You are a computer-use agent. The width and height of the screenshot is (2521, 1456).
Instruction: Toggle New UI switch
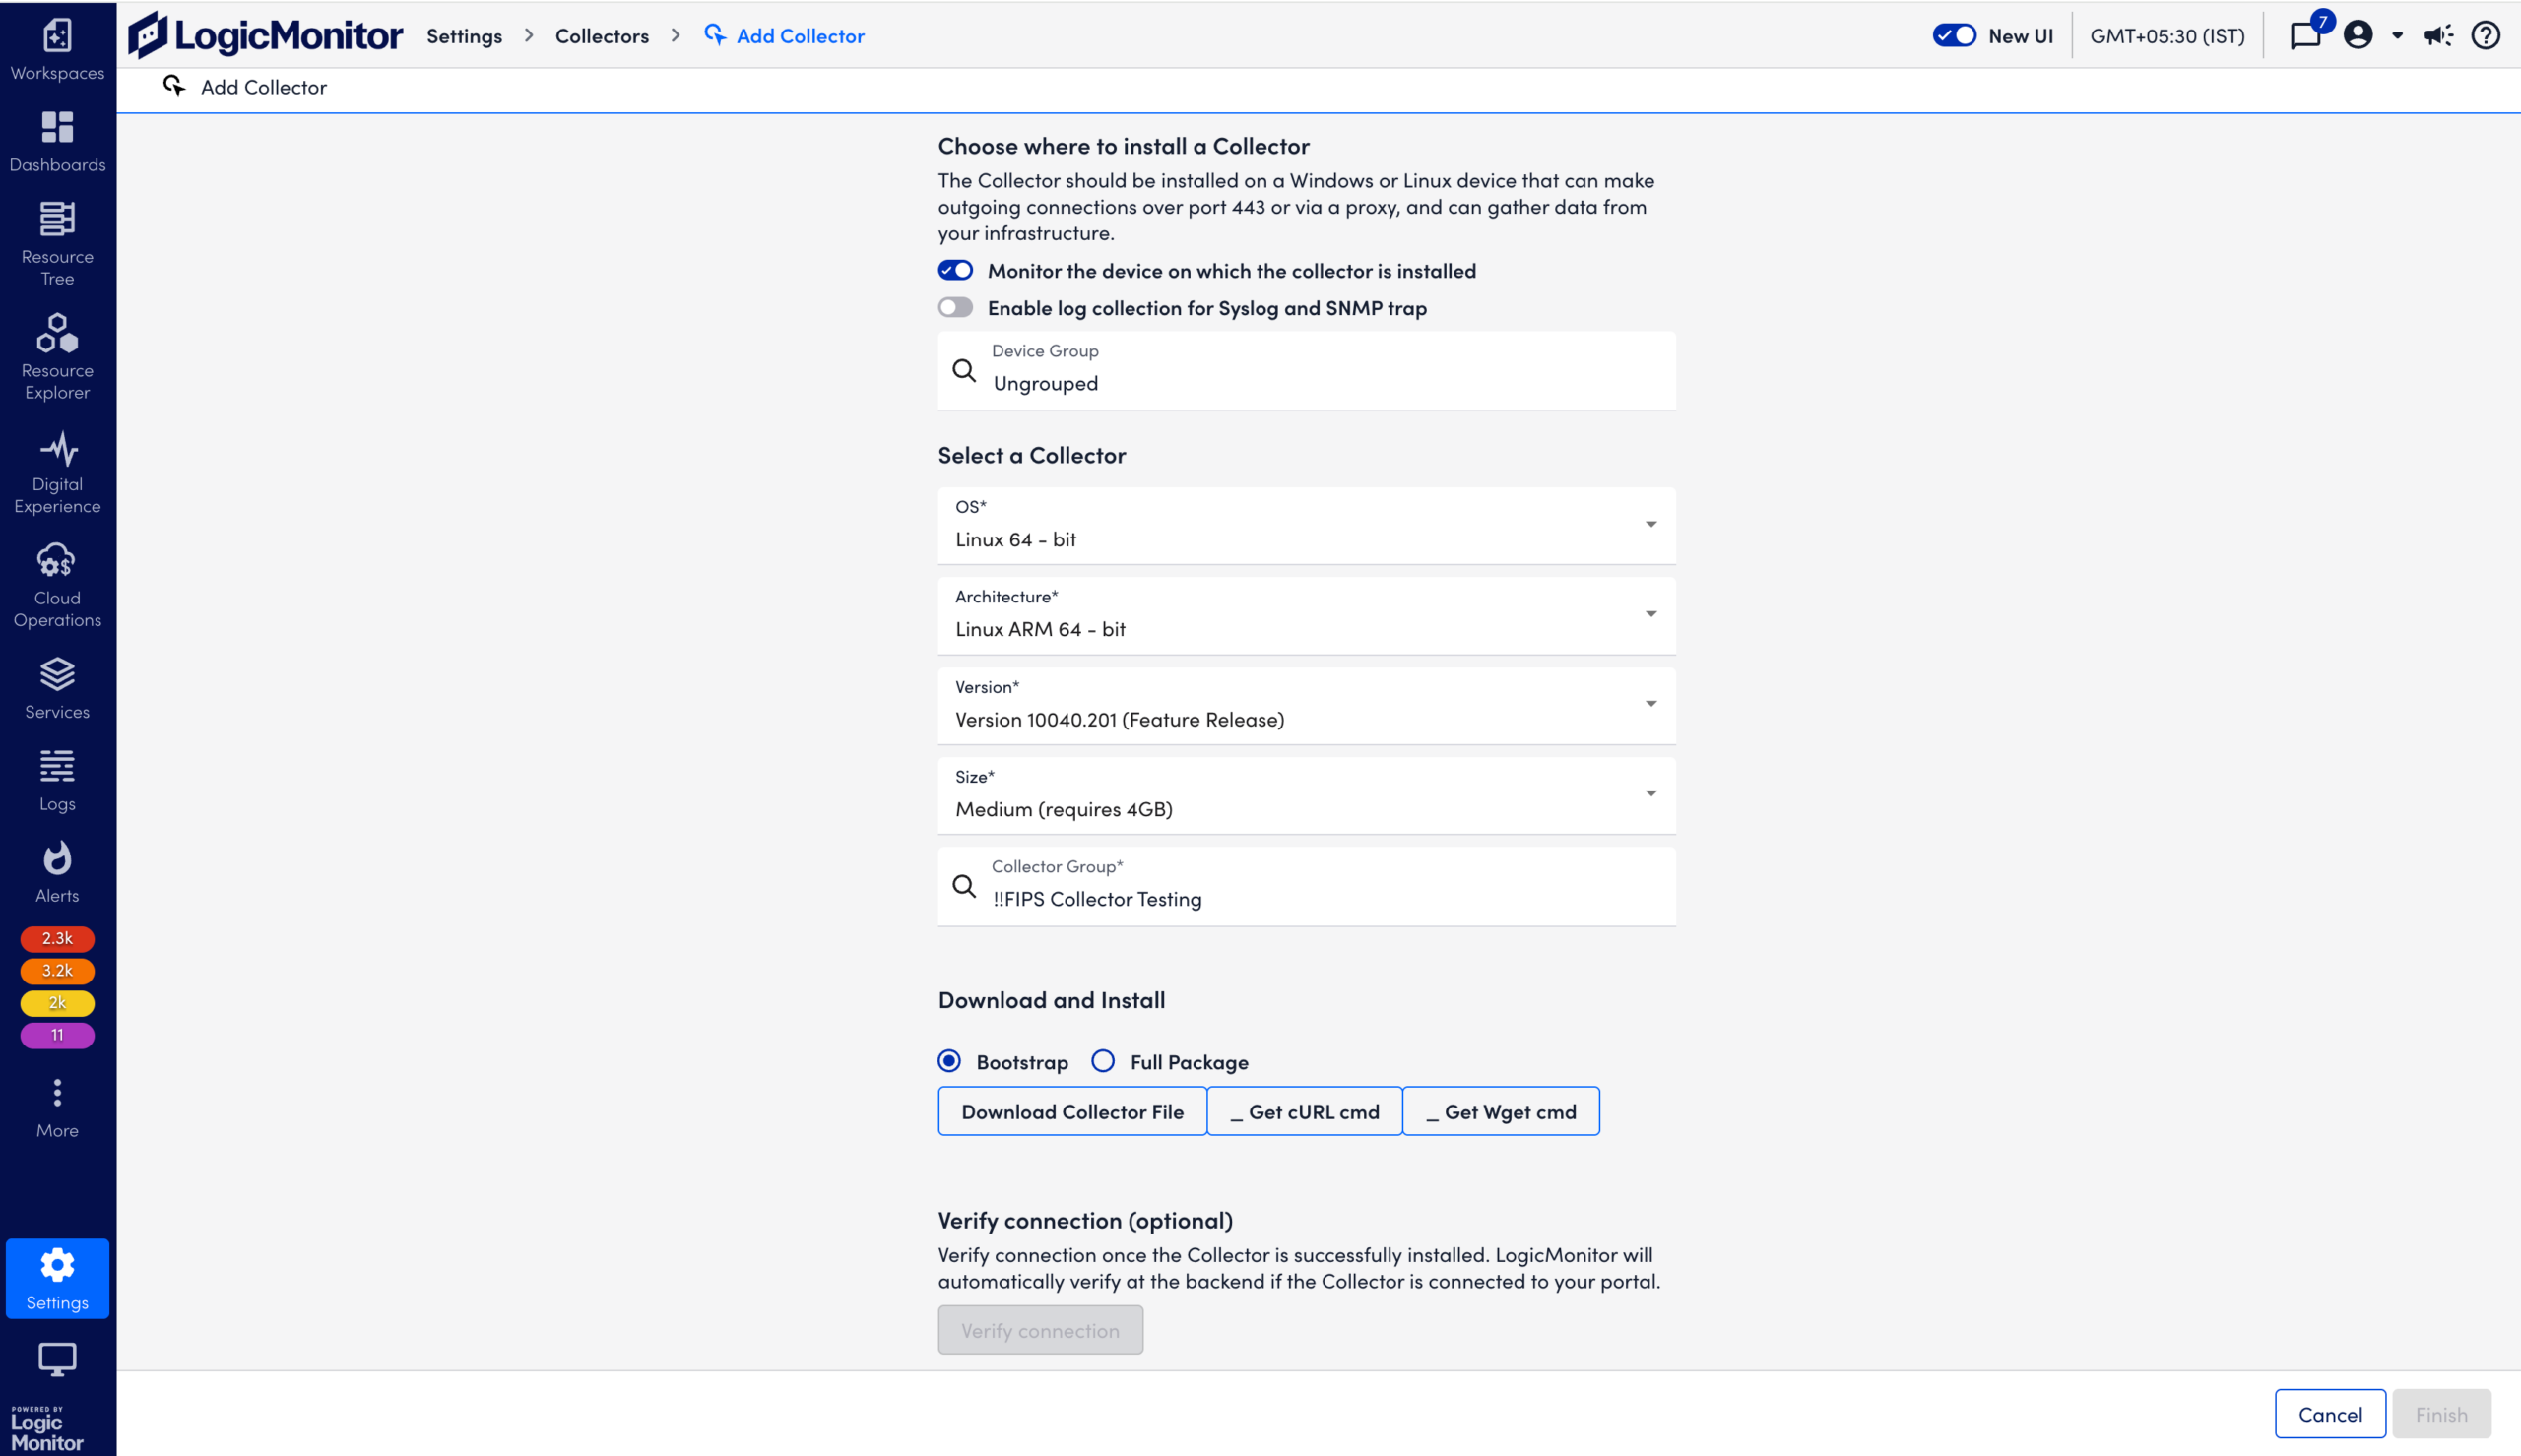(x=1954, y=35)
